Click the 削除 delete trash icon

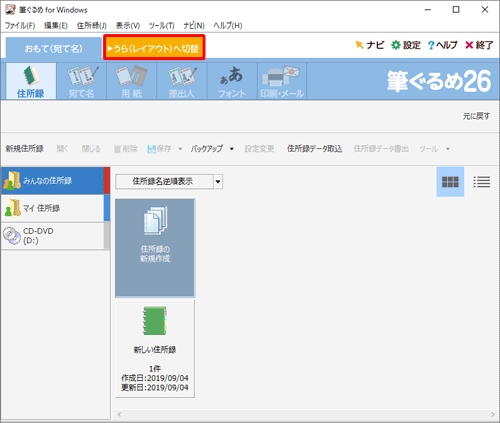click(125, 149)
